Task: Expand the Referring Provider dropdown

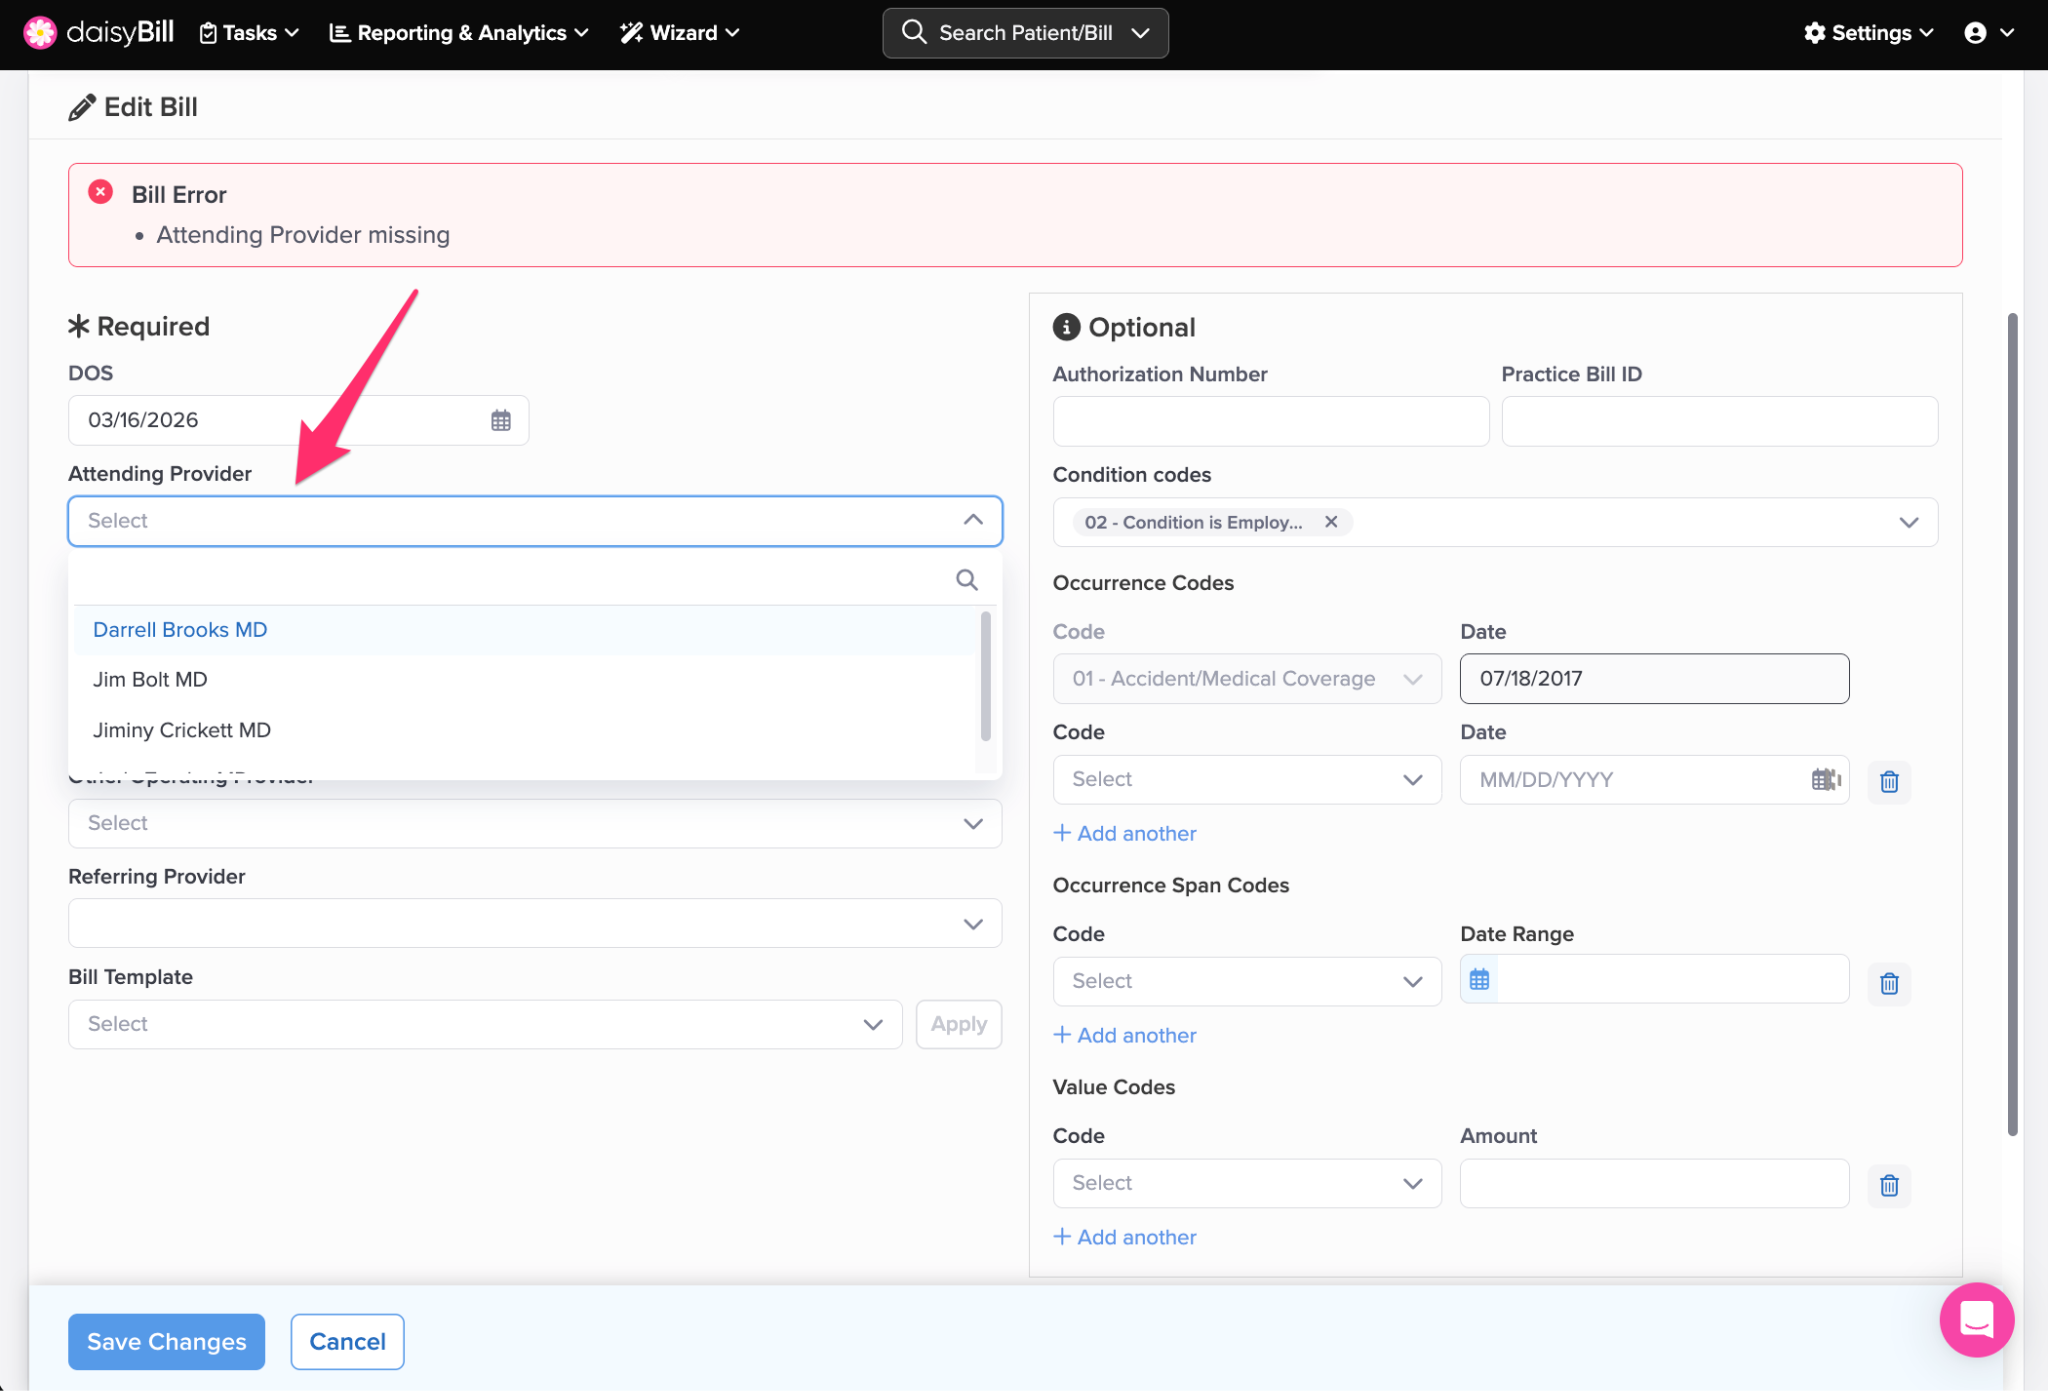Action: tap(973, 924)
